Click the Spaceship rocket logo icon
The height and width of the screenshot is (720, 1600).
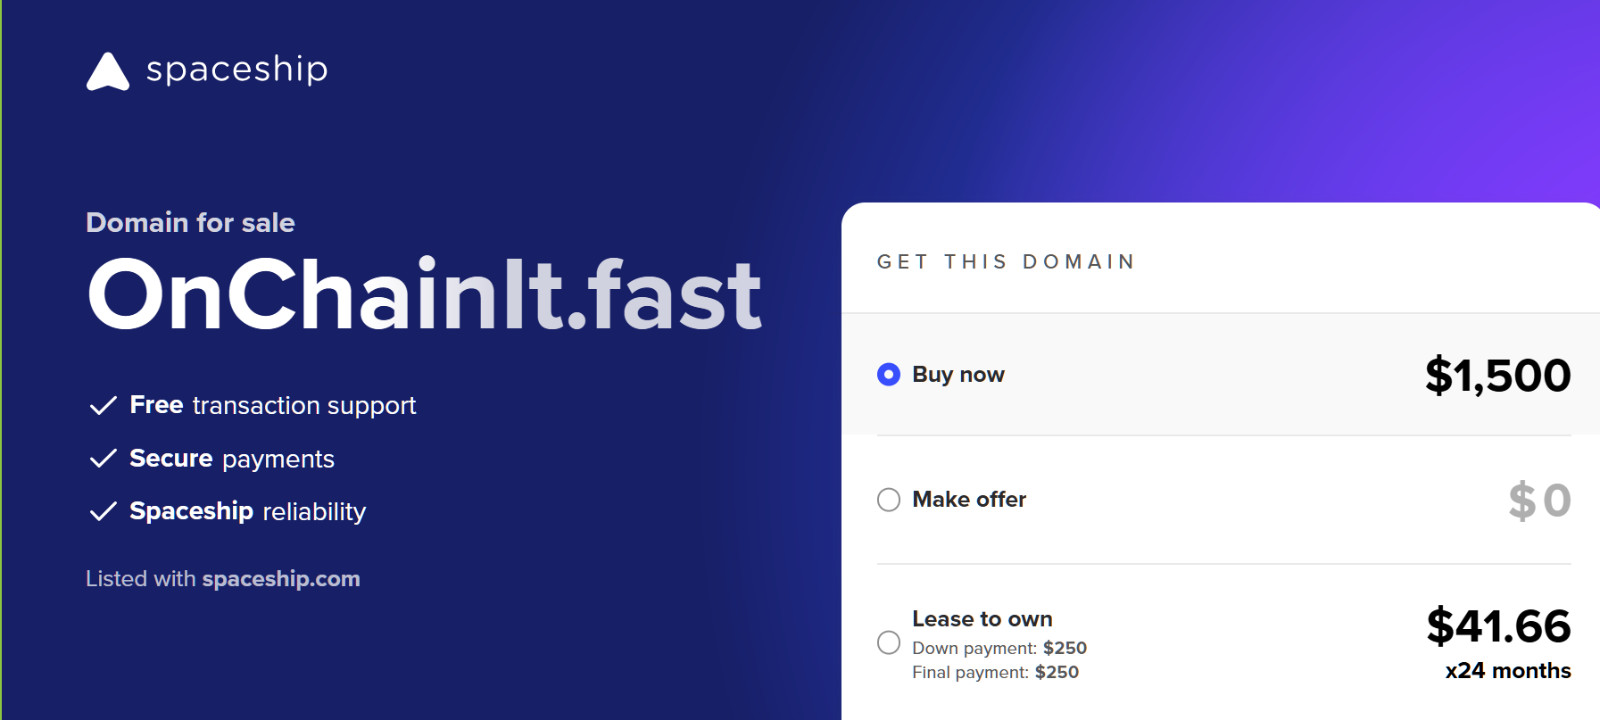point(107,70)
